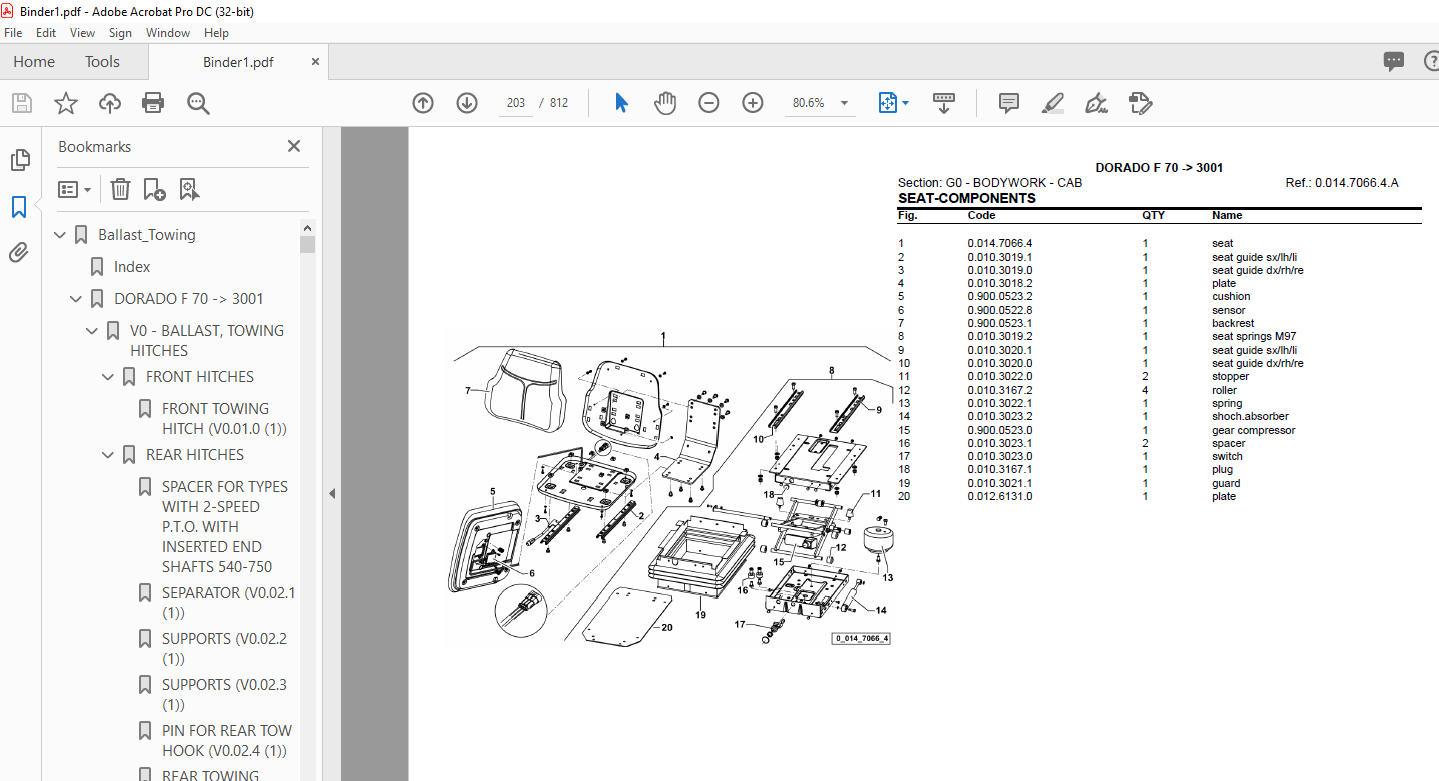Toggle scrolling mode icon
Screen dimensions: 1439x781
pyautogui.click(x=944, y=103)
